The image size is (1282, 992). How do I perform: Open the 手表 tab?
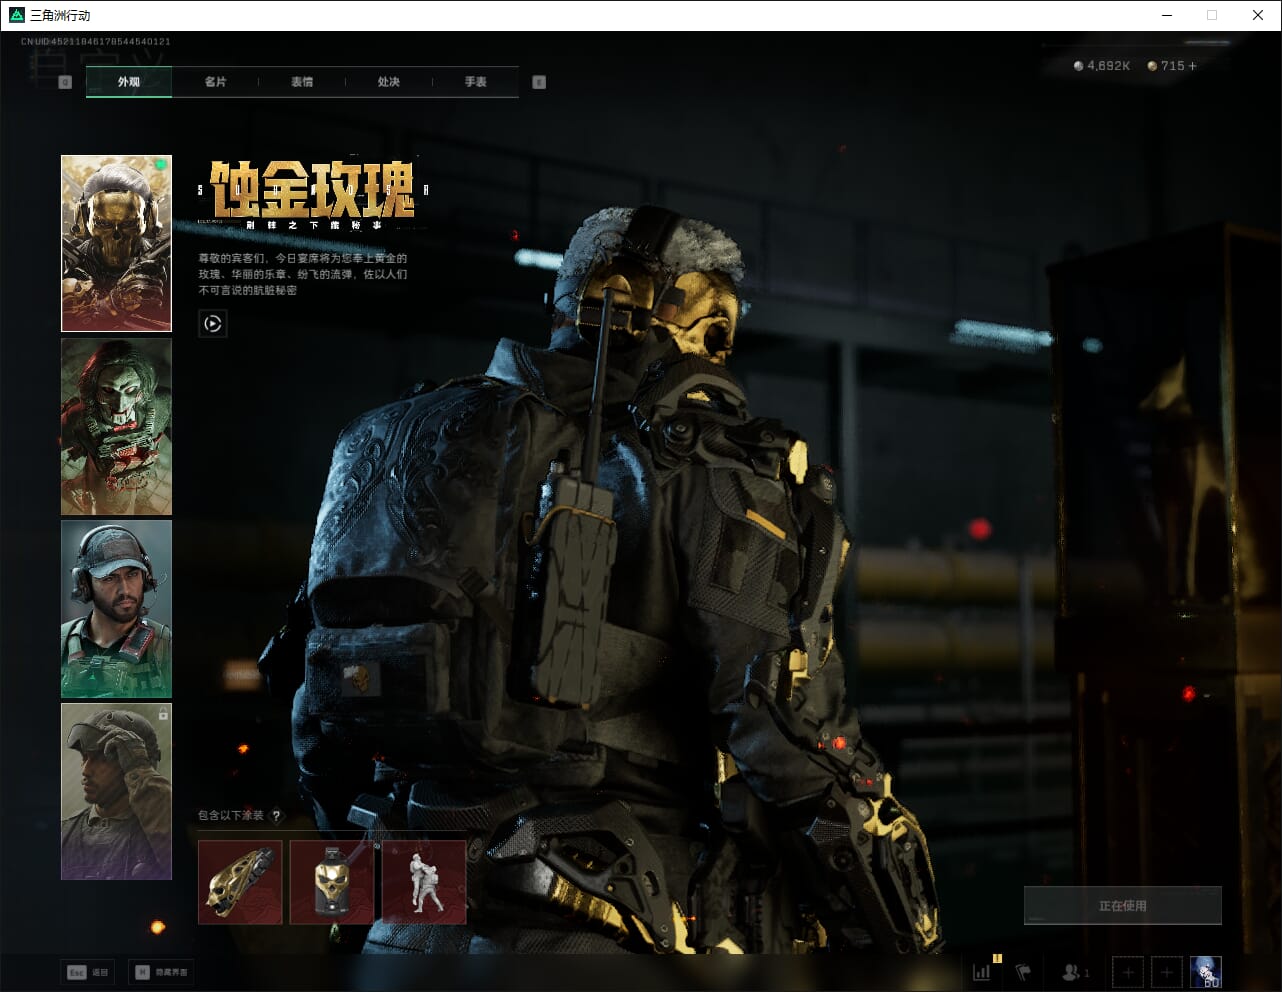click(x=475, y=82)
